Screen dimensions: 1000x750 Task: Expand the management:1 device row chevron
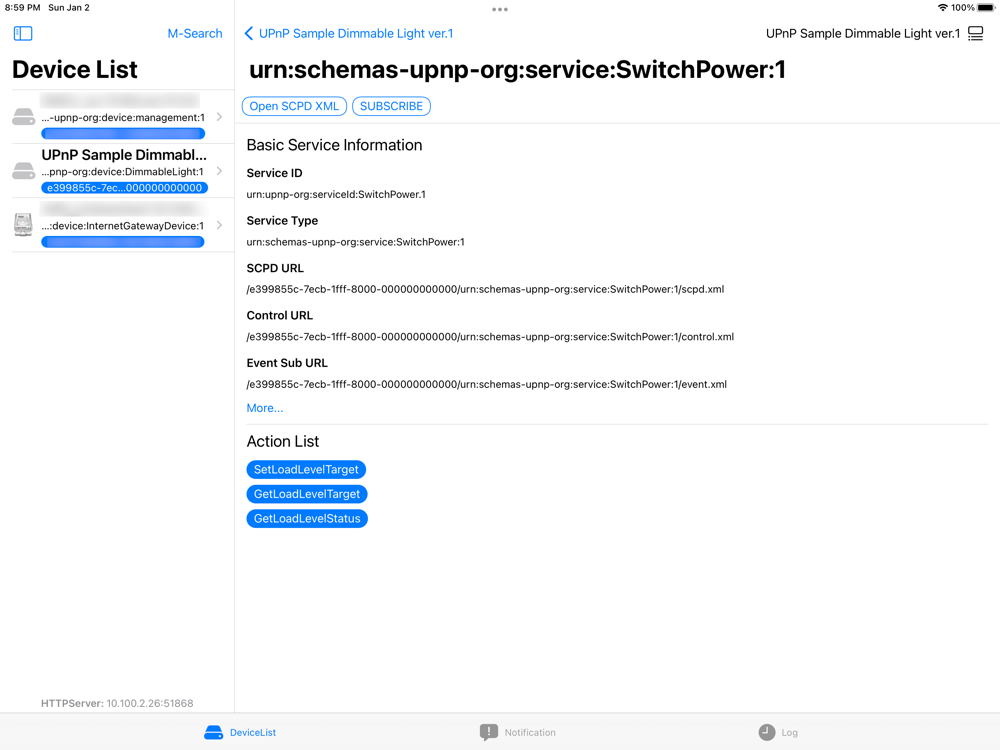[219, 117]
